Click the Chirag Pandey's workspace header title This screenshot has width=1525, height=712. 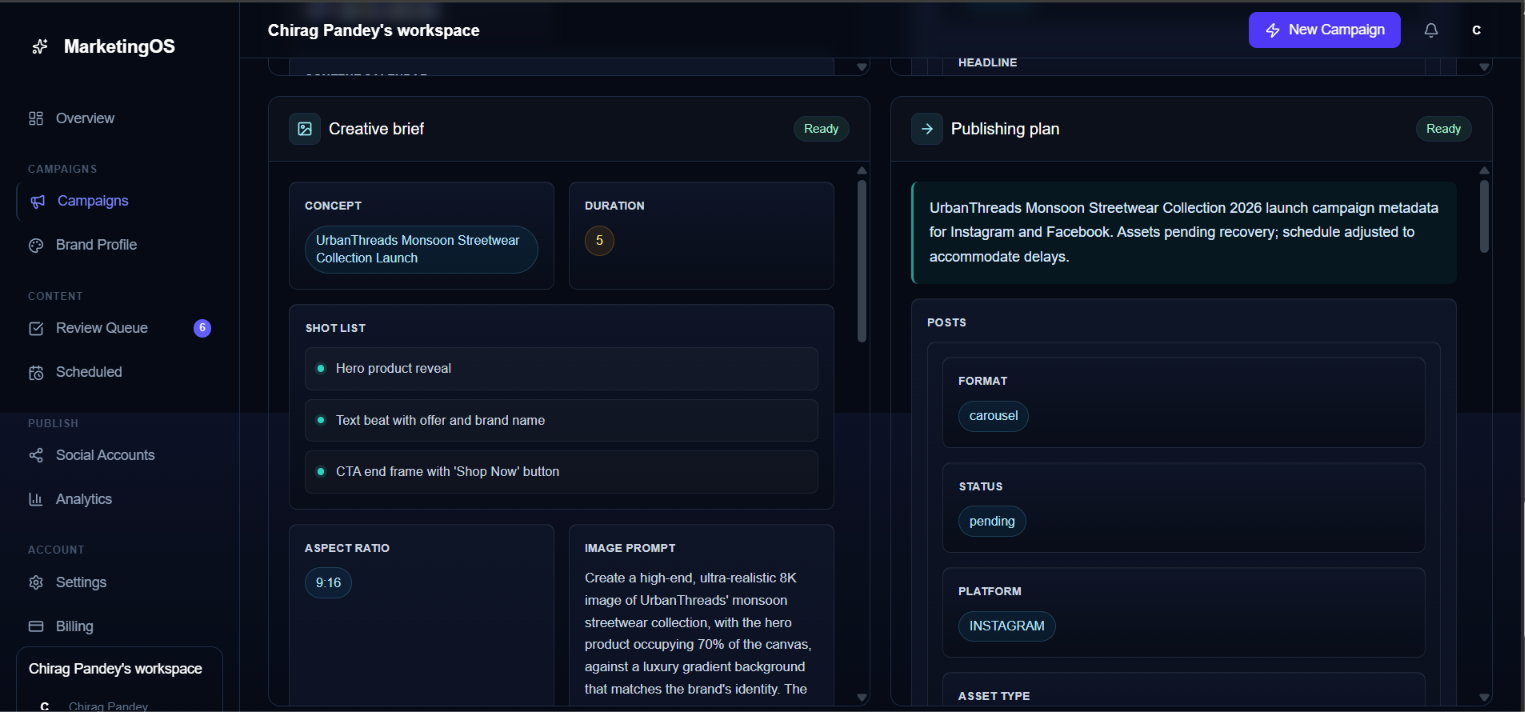(374, 30)
